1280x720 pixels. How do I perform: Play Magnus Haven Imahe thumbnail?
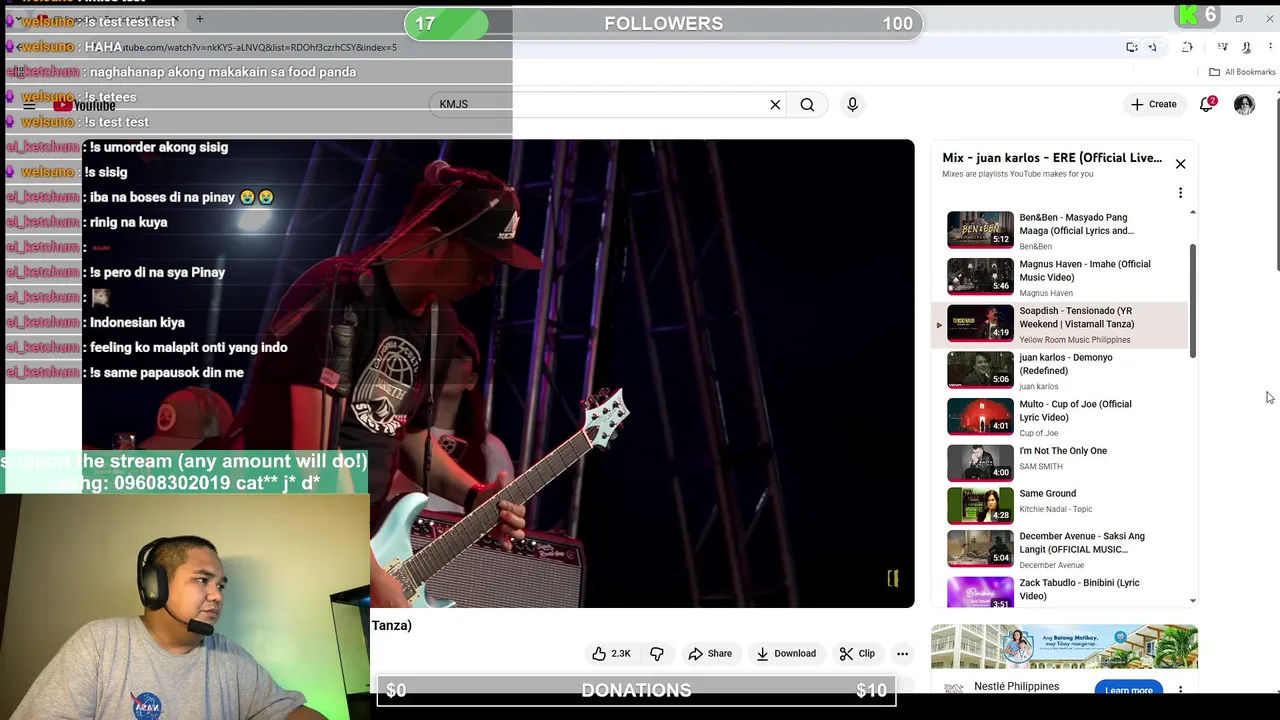[980, 276]
